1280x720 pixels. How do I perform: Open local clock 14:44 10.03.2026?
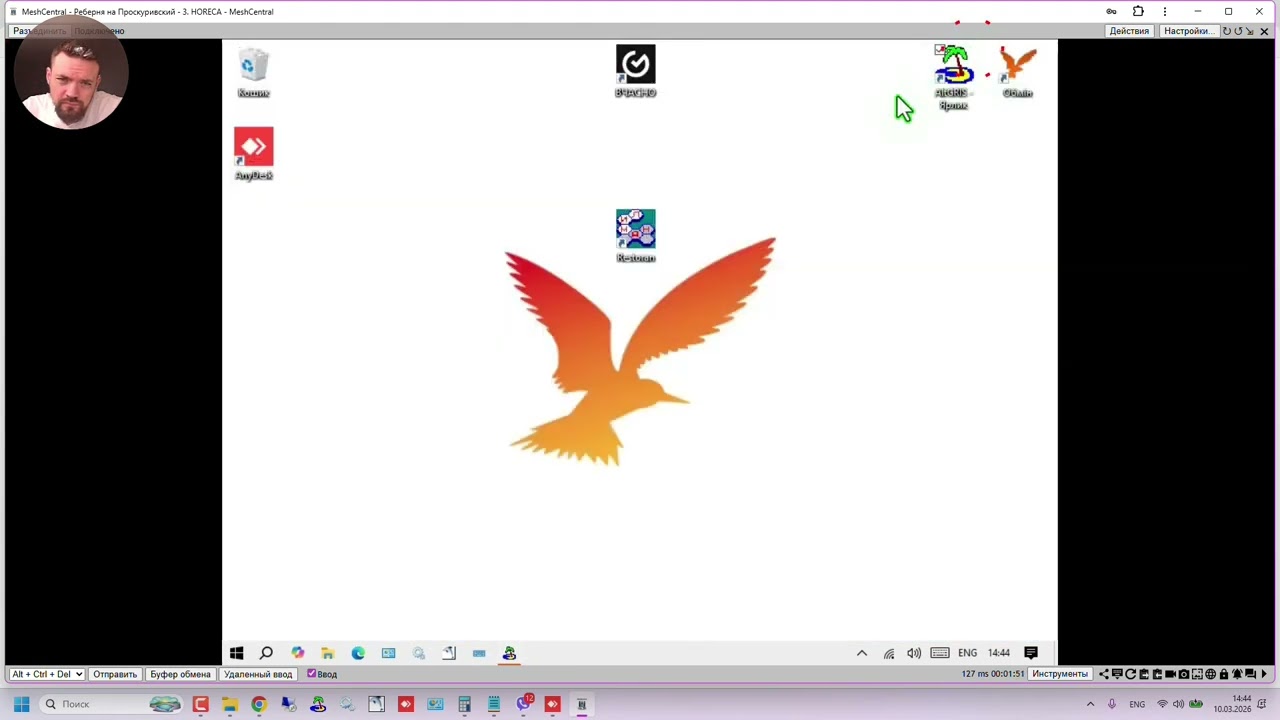(1232, 704)
